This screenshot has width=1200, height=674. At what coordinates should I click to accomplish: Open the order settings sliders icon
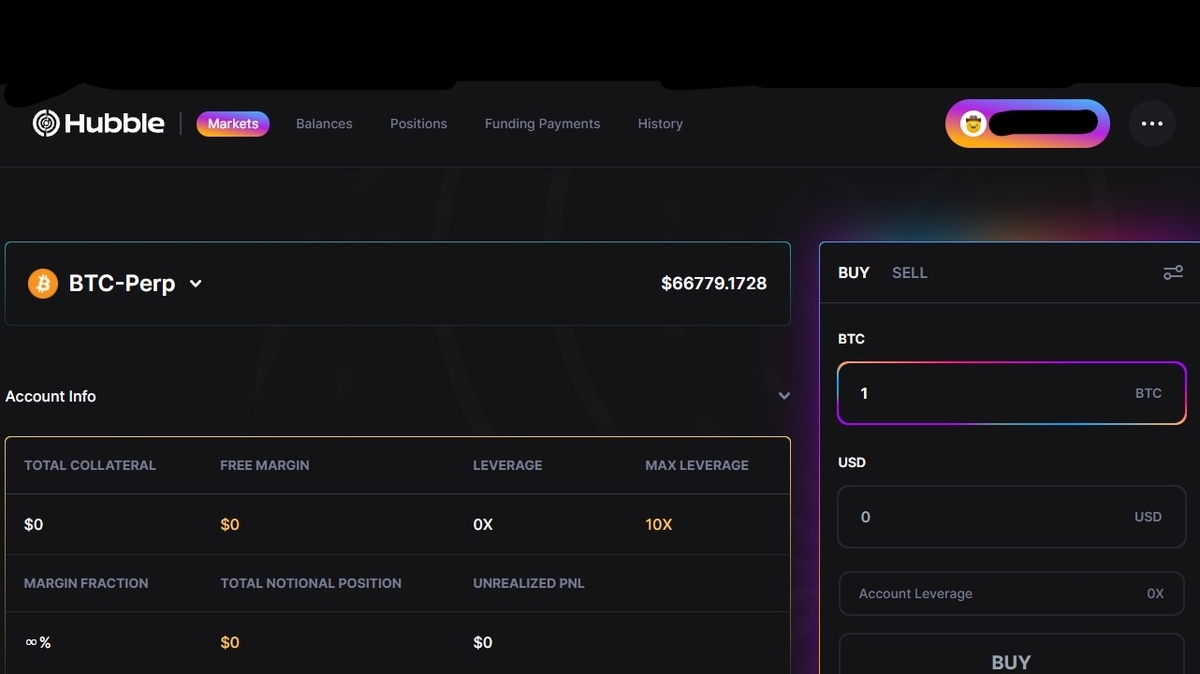[x=1173, y=273]
